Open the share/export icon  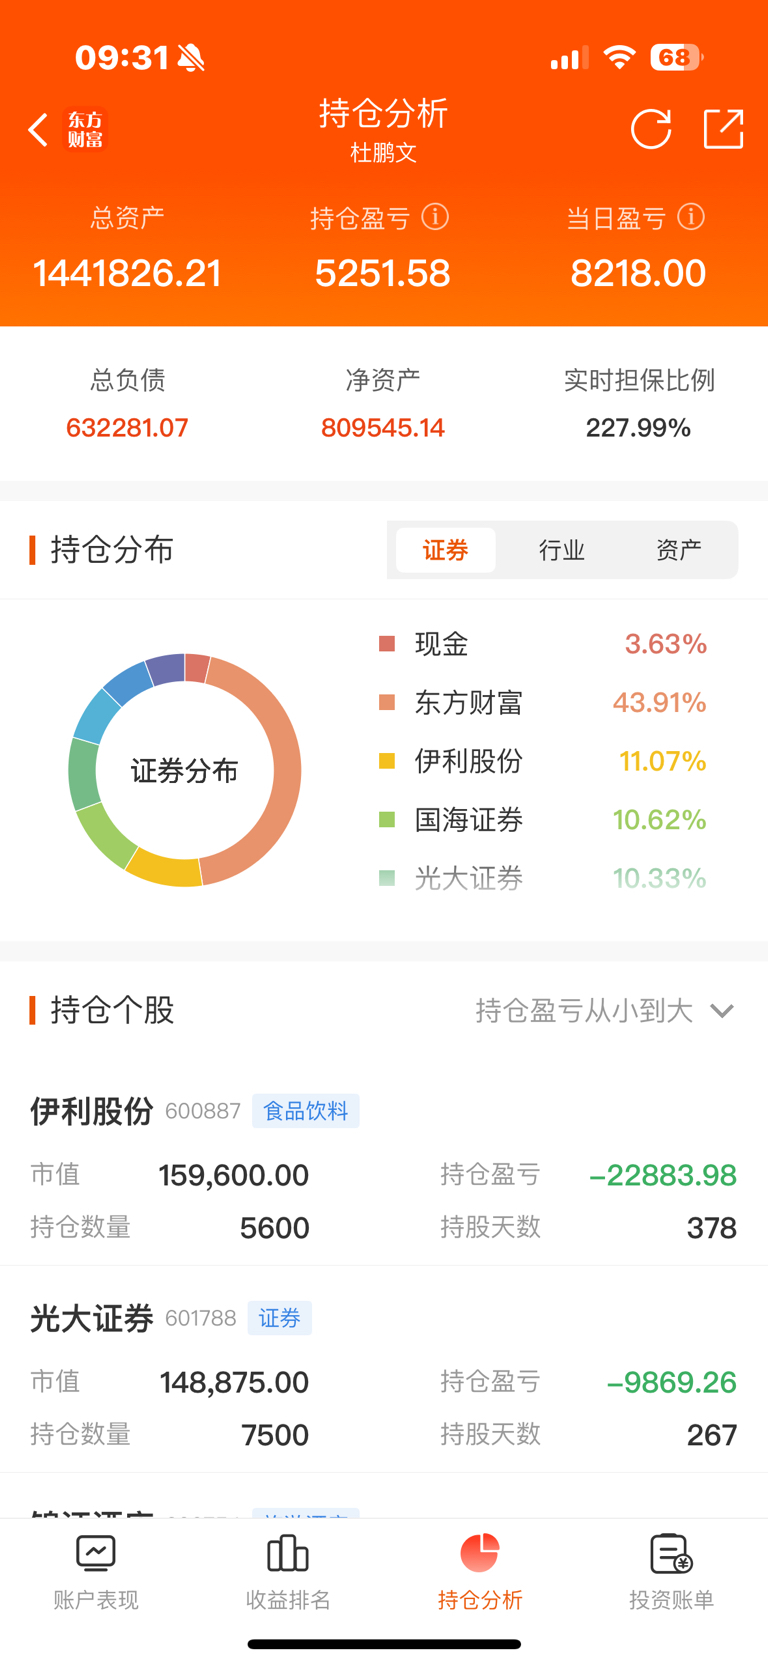pos(723,129)
